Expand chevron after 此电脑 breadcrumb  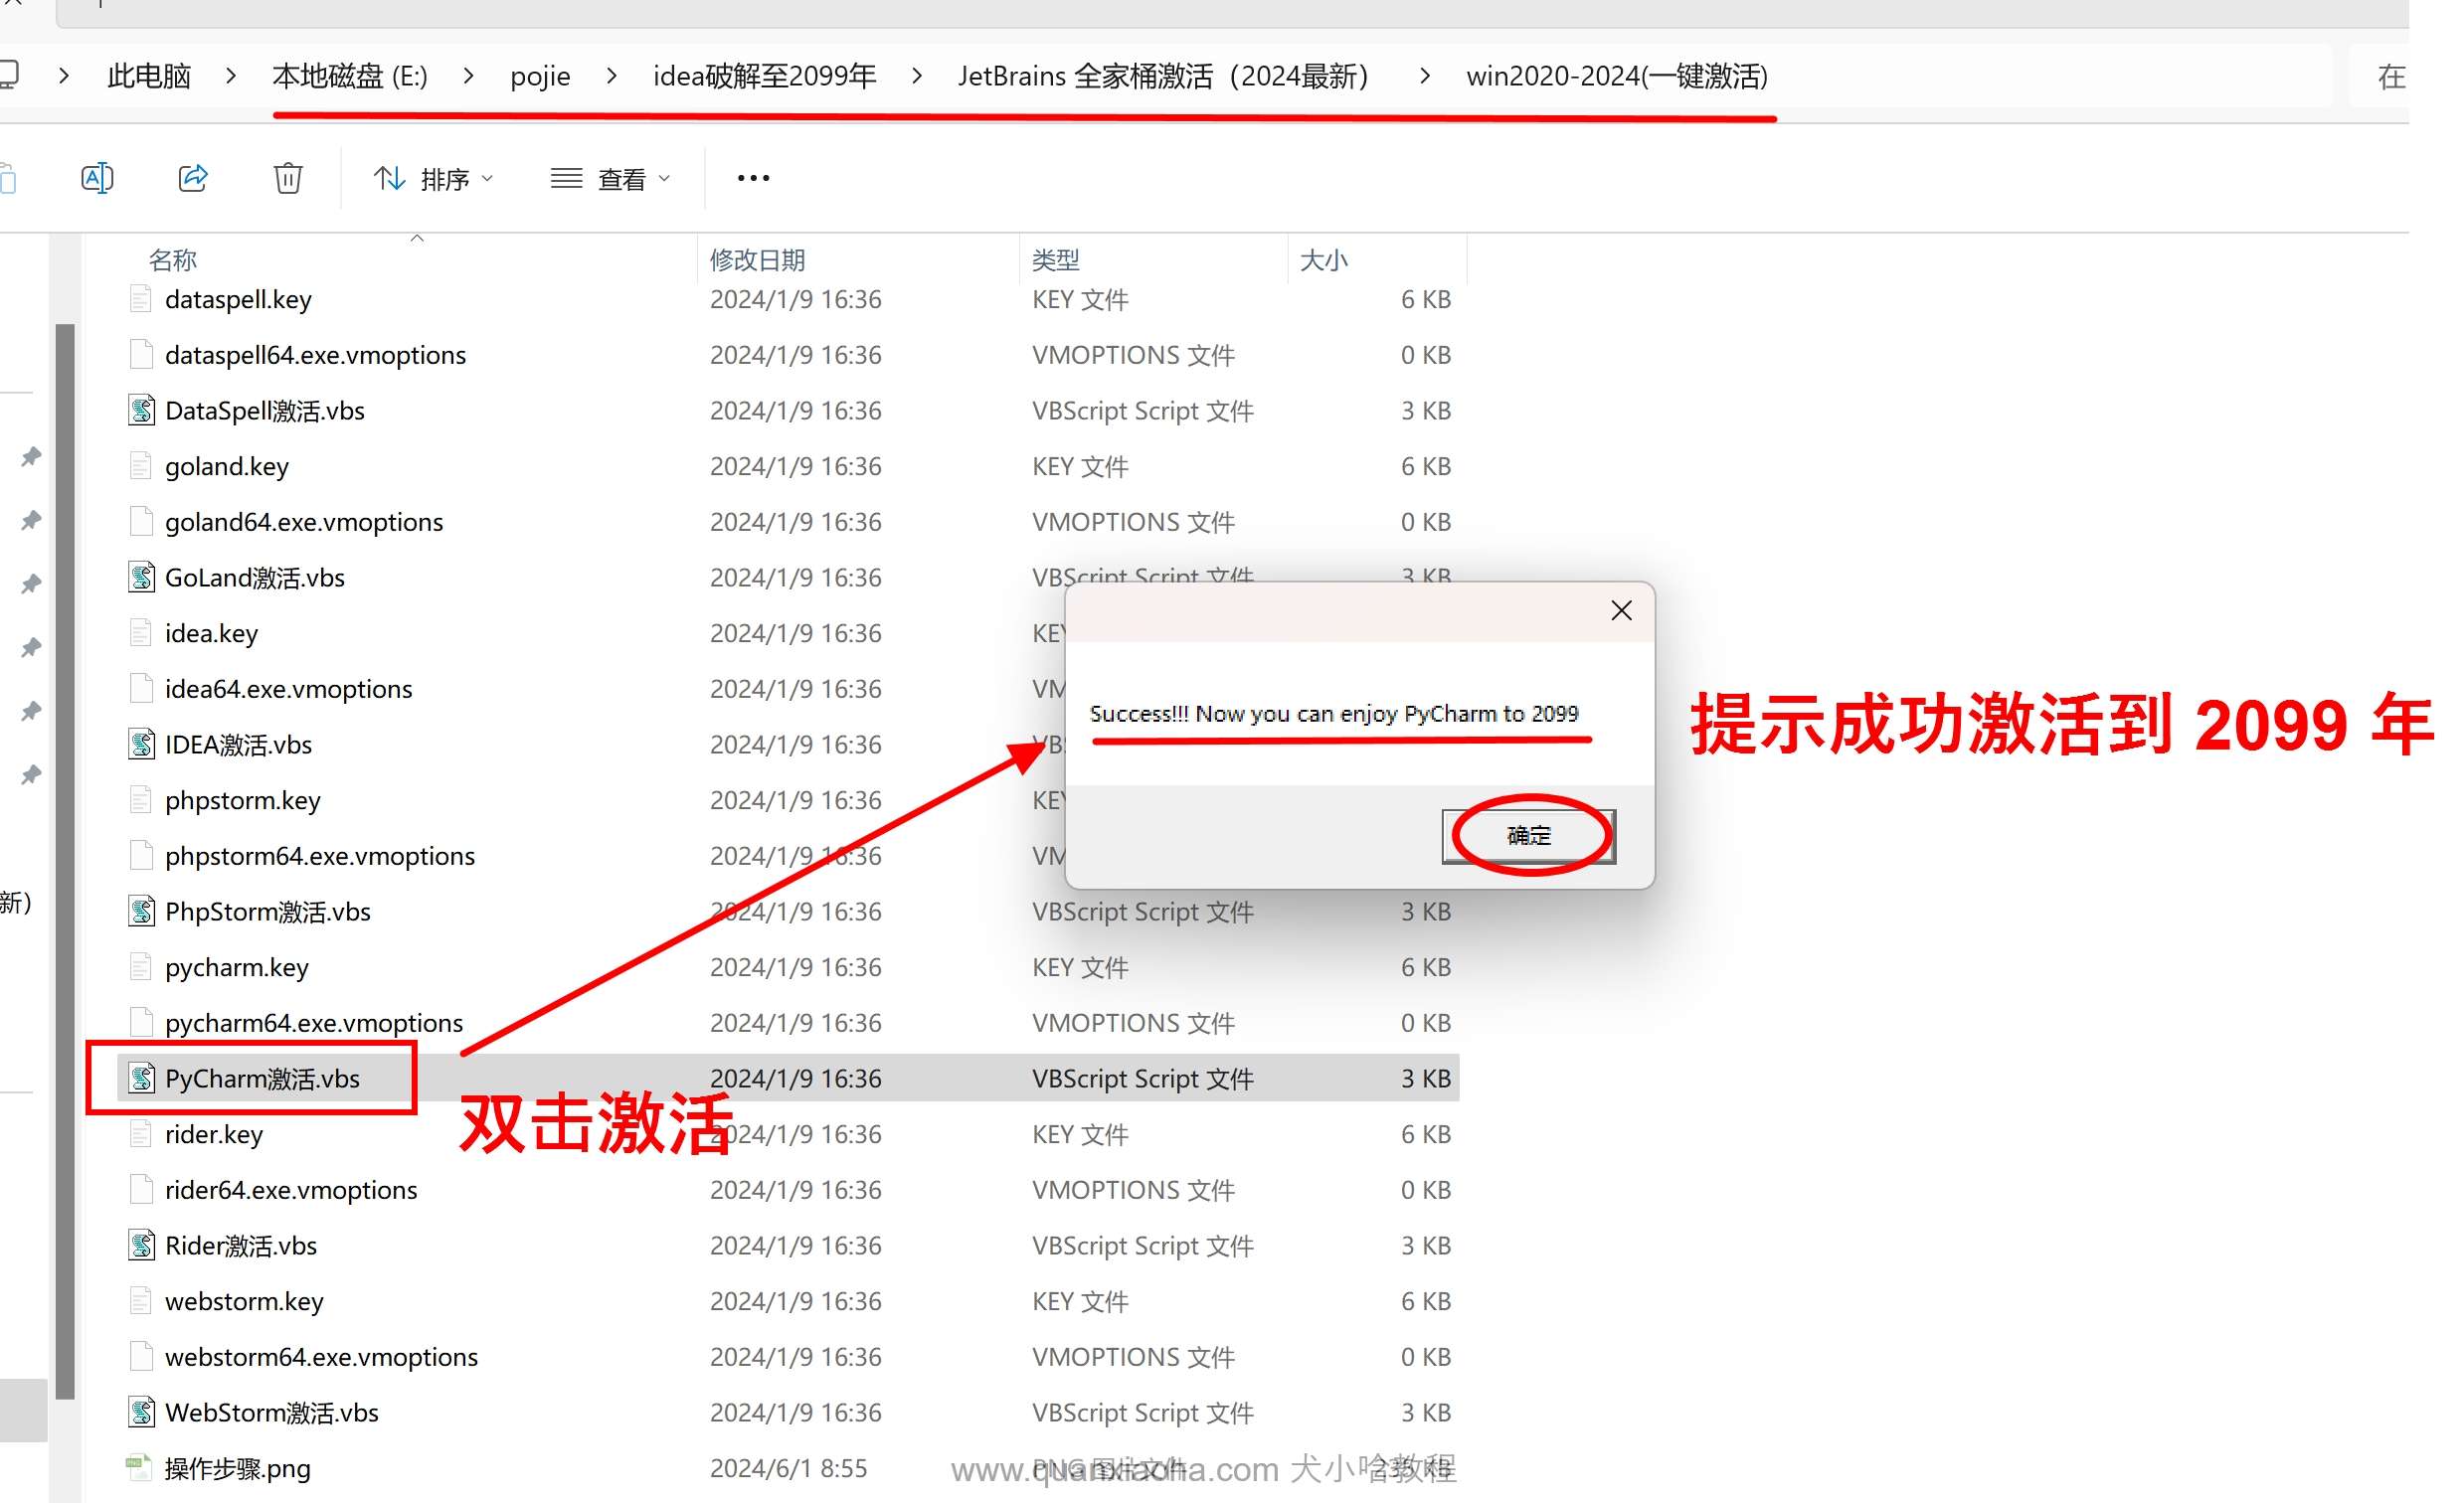231,76
